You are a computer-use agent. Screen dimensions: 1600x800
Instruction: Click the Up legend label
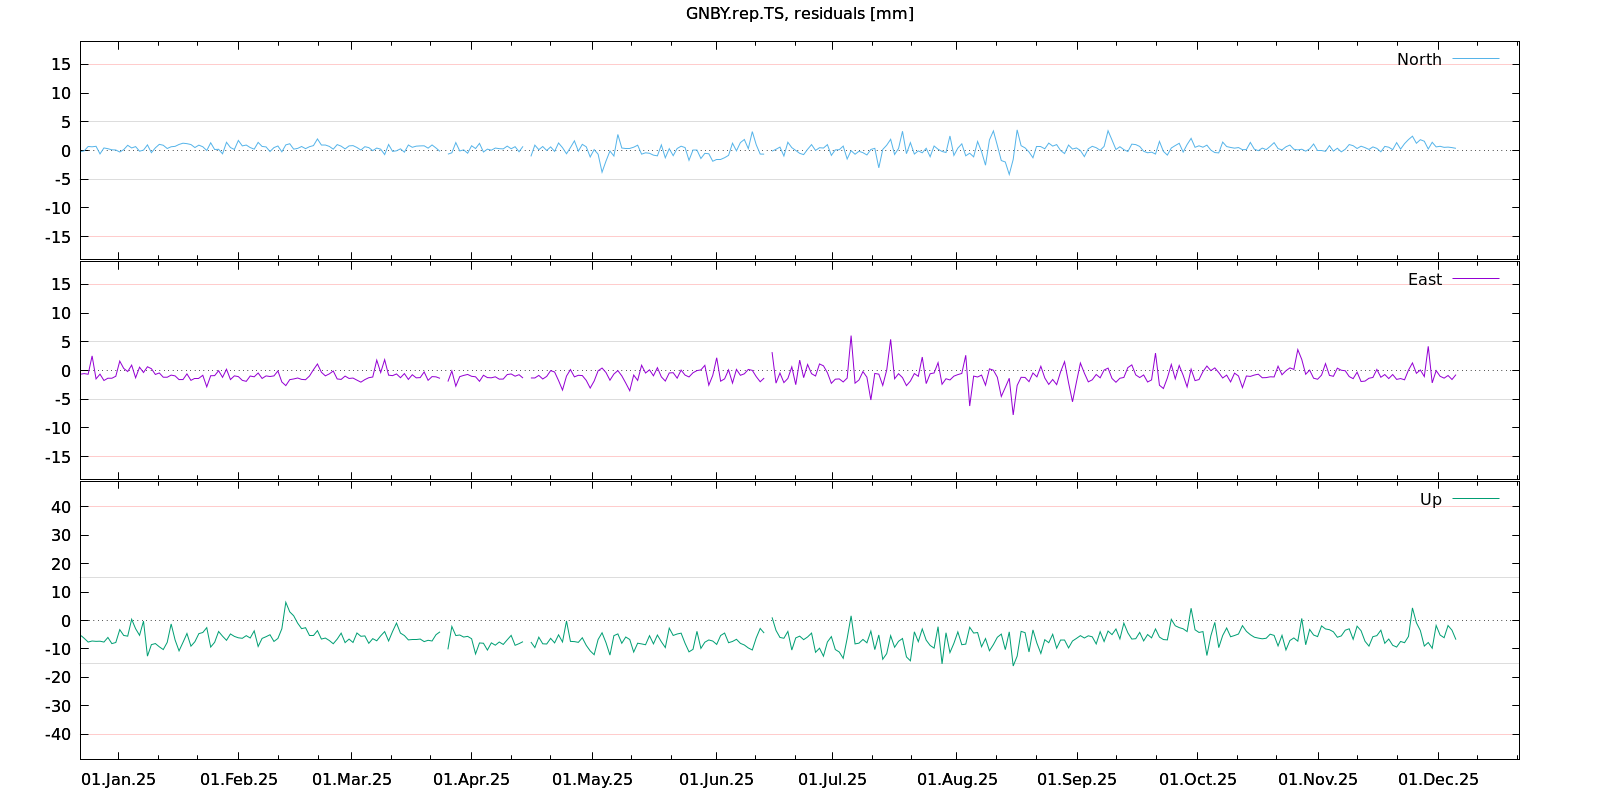1430,500
